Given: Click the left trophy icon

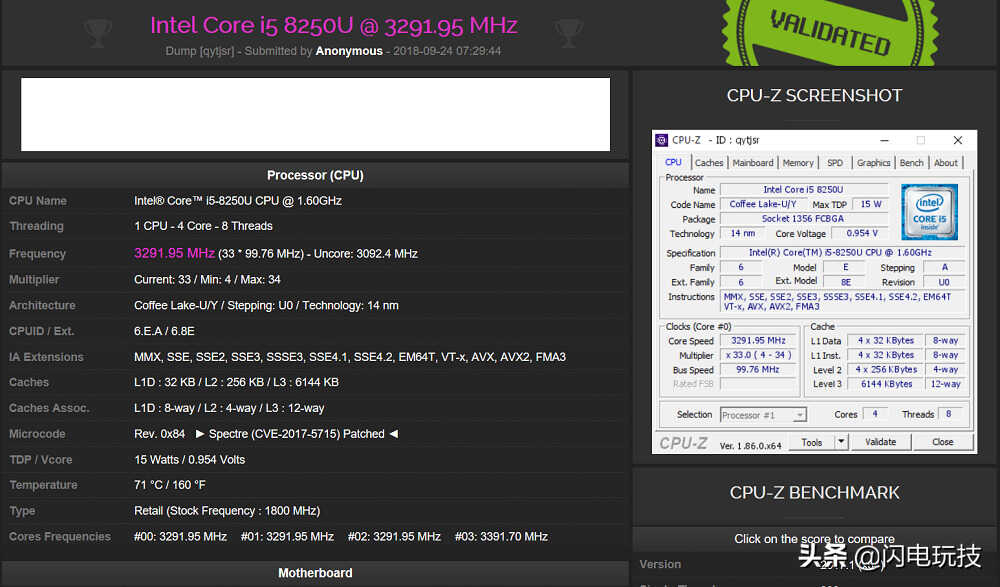Looking at the screenshot, I should 98,33.
